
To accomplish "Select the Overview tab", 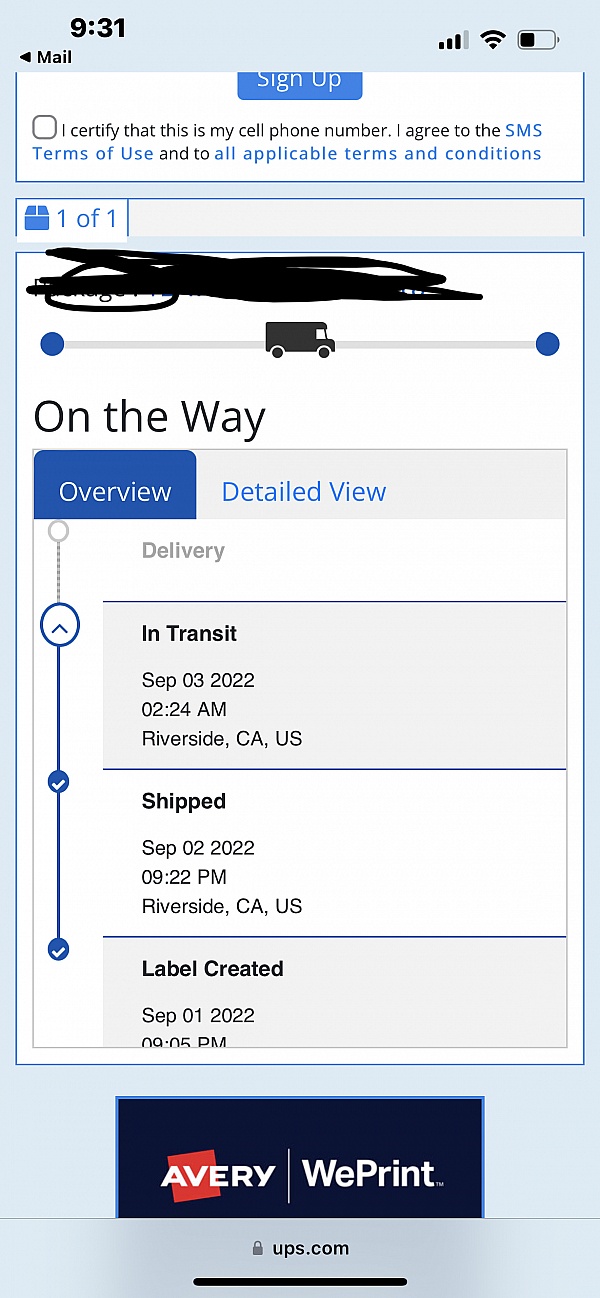I will pyautogui.click(x=115, y=492).
